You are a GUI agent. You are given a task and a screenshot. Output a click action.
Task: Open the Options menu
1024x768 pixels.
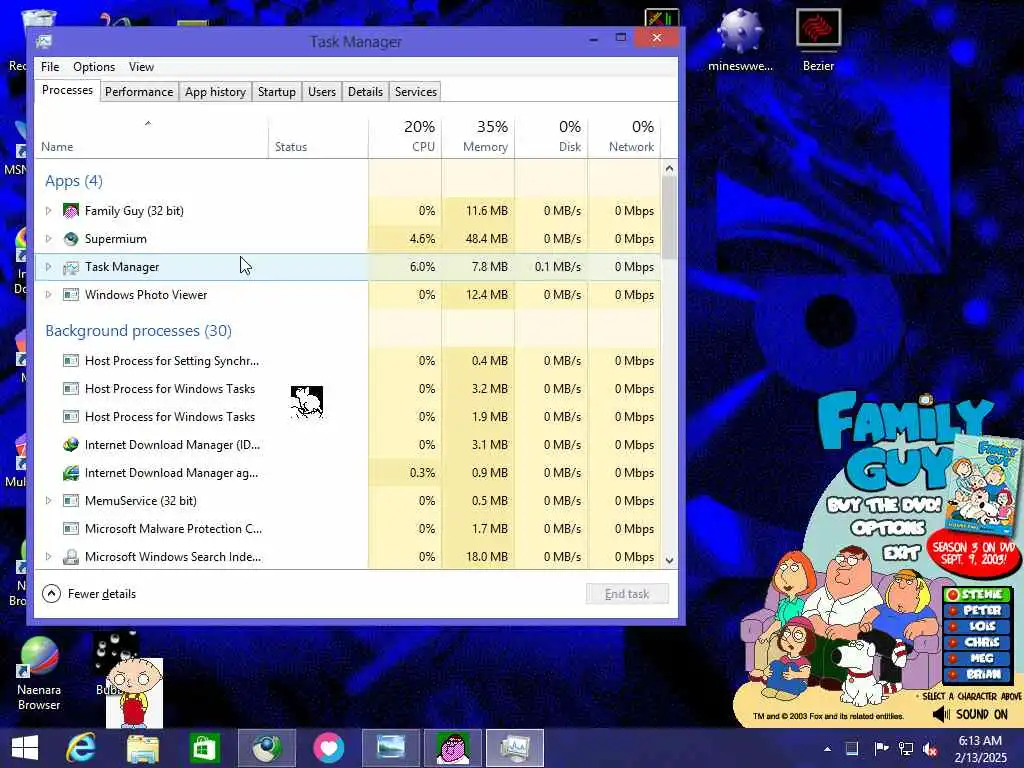pyautogui.click(x=94, y=67)
